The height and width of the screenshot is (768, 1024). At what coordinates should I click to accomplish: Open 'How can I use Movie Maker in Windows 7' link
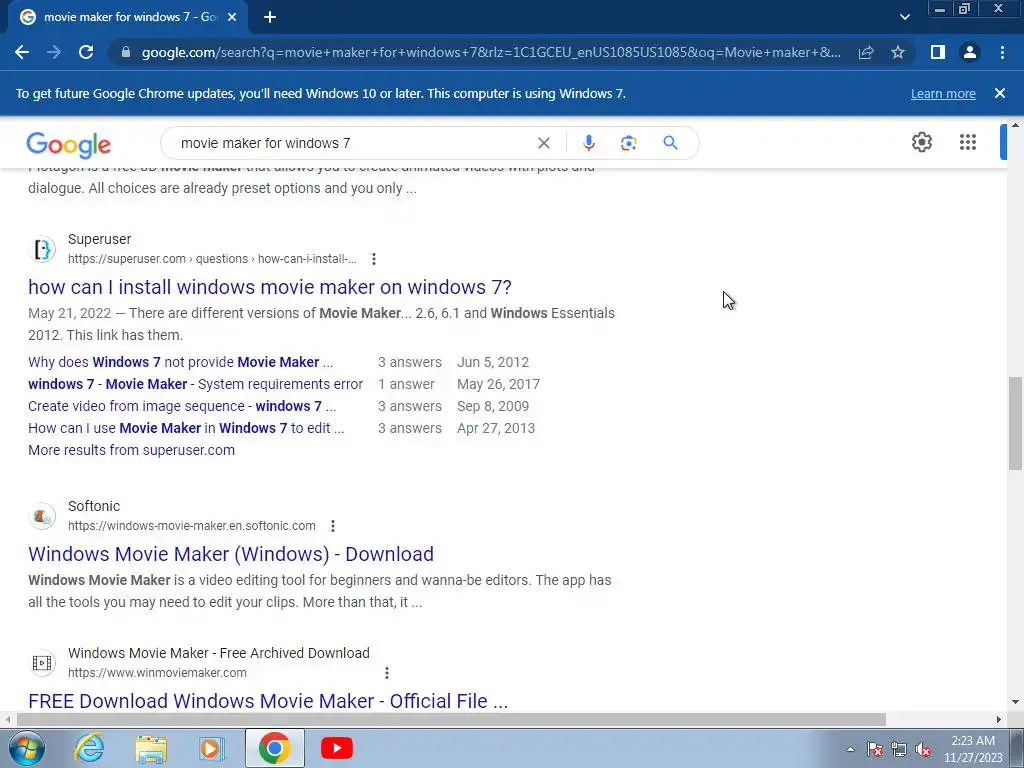click(x=186, y=428)
